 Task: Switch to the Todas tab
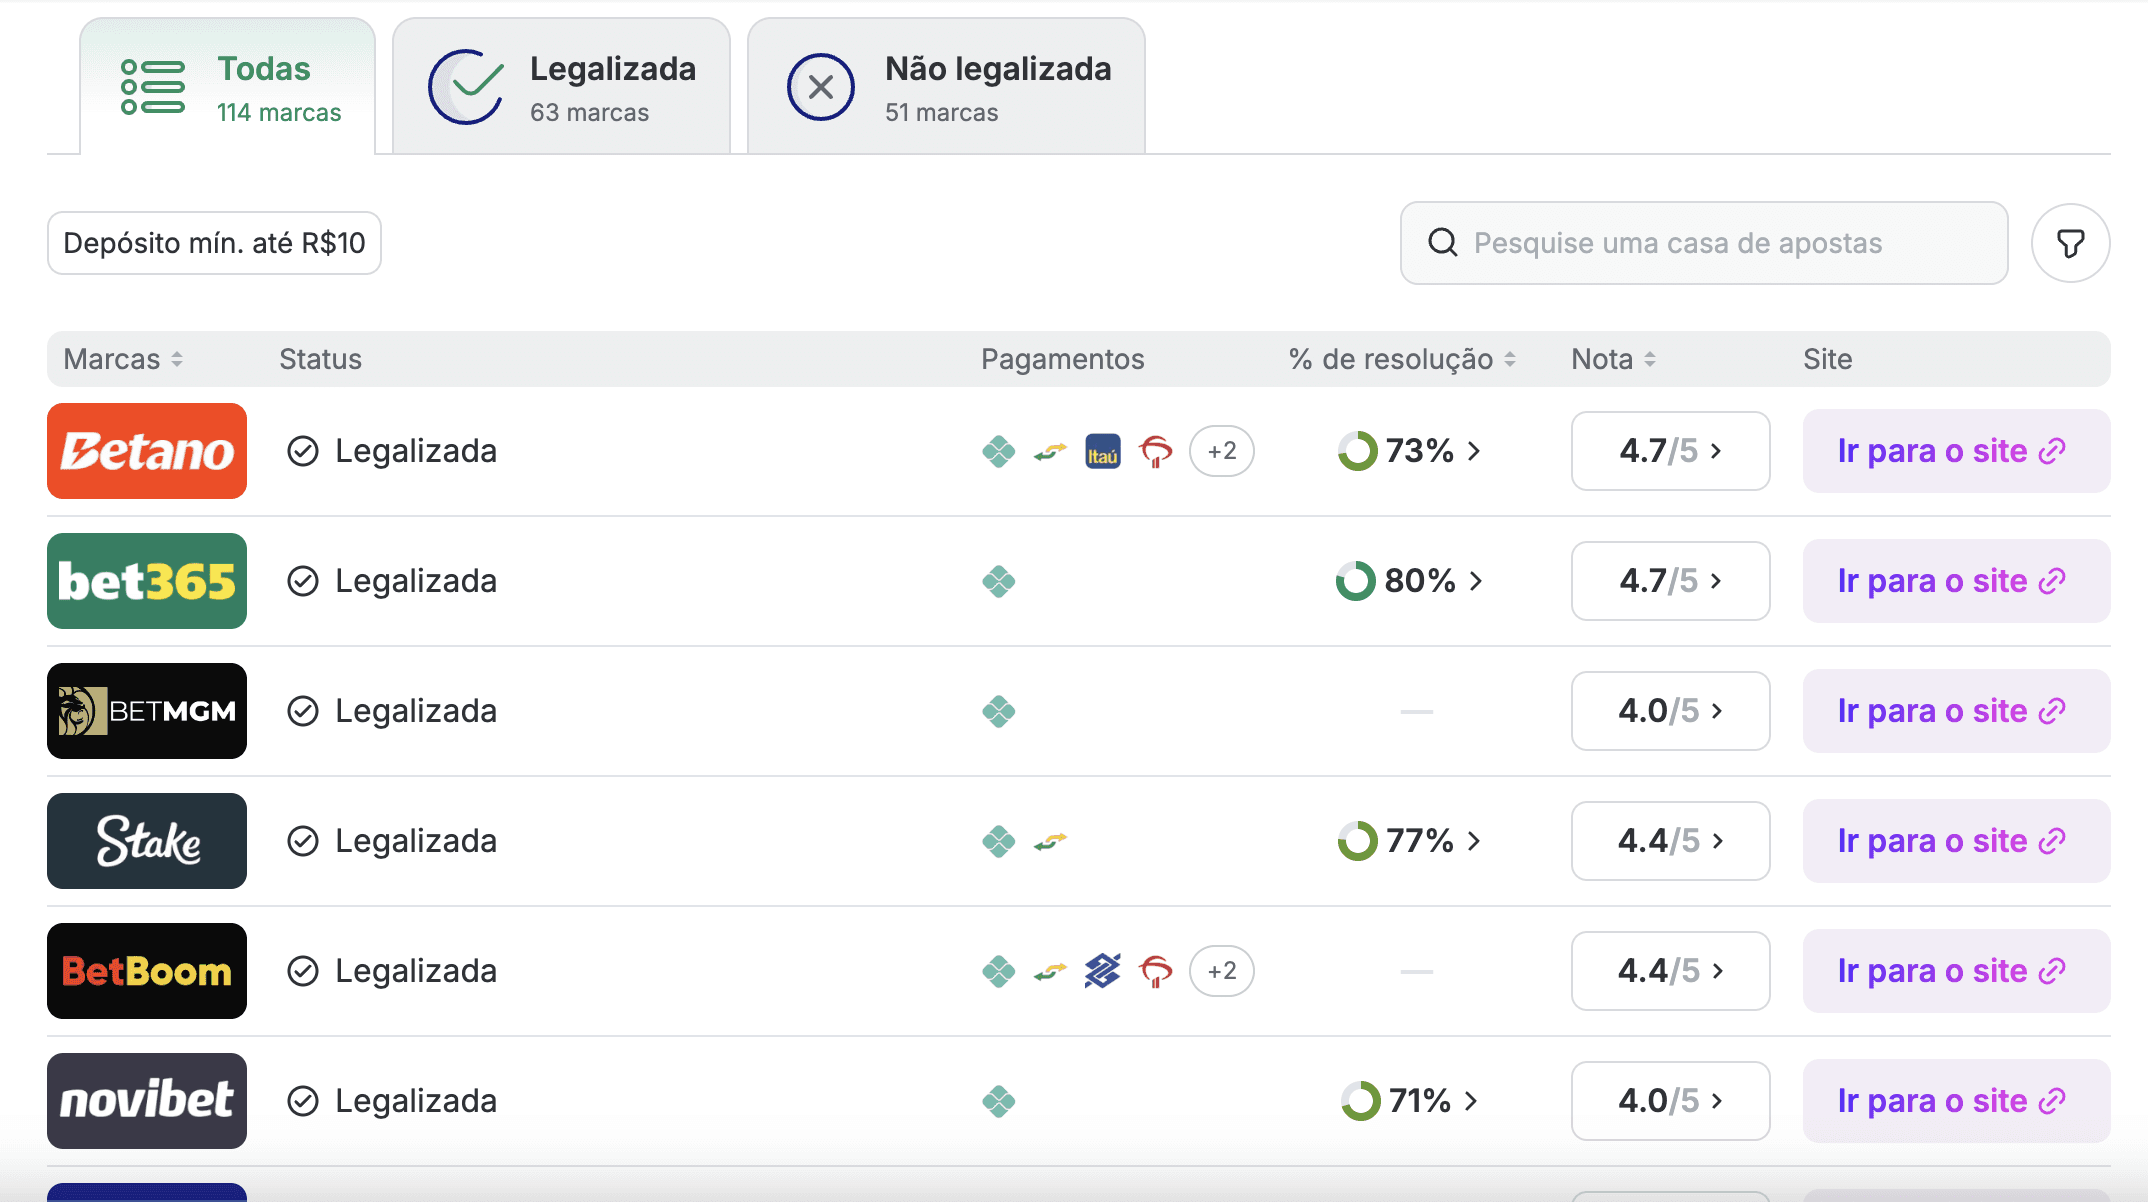pyautogui.click(x=228, y=87)
